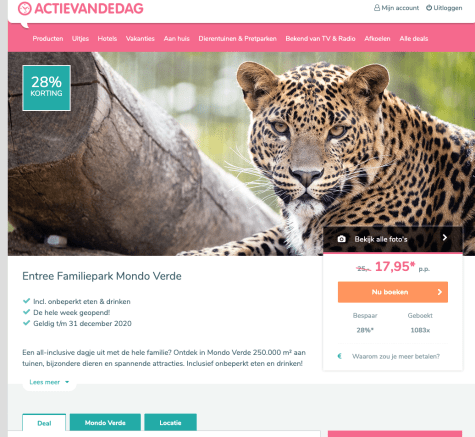Open the Bekend van TV & Radio menu
The height and width of the screenshot is (437, 475).
point(320,39)
